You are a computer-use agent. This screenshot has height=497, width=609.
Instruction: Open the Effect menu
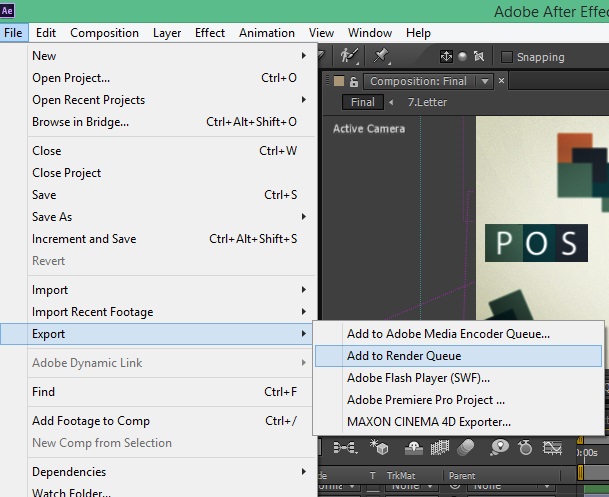tap(210, 33)
